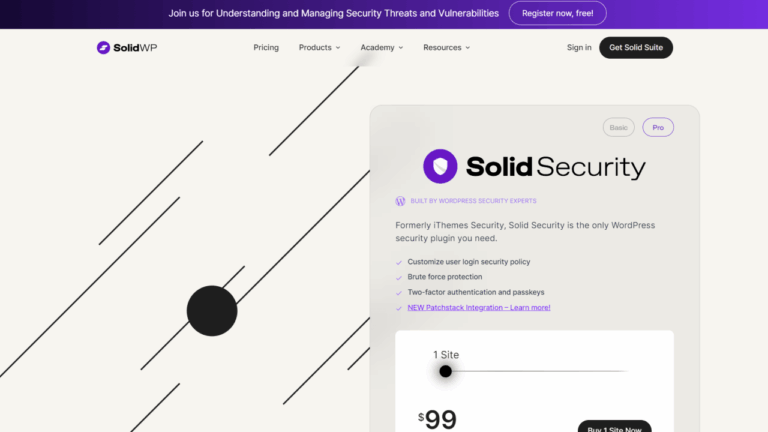Click checkmark next to Brute force protection
The width and height of the screenshot is (768, 432).
pyautogui.click(x=400, y=277)
